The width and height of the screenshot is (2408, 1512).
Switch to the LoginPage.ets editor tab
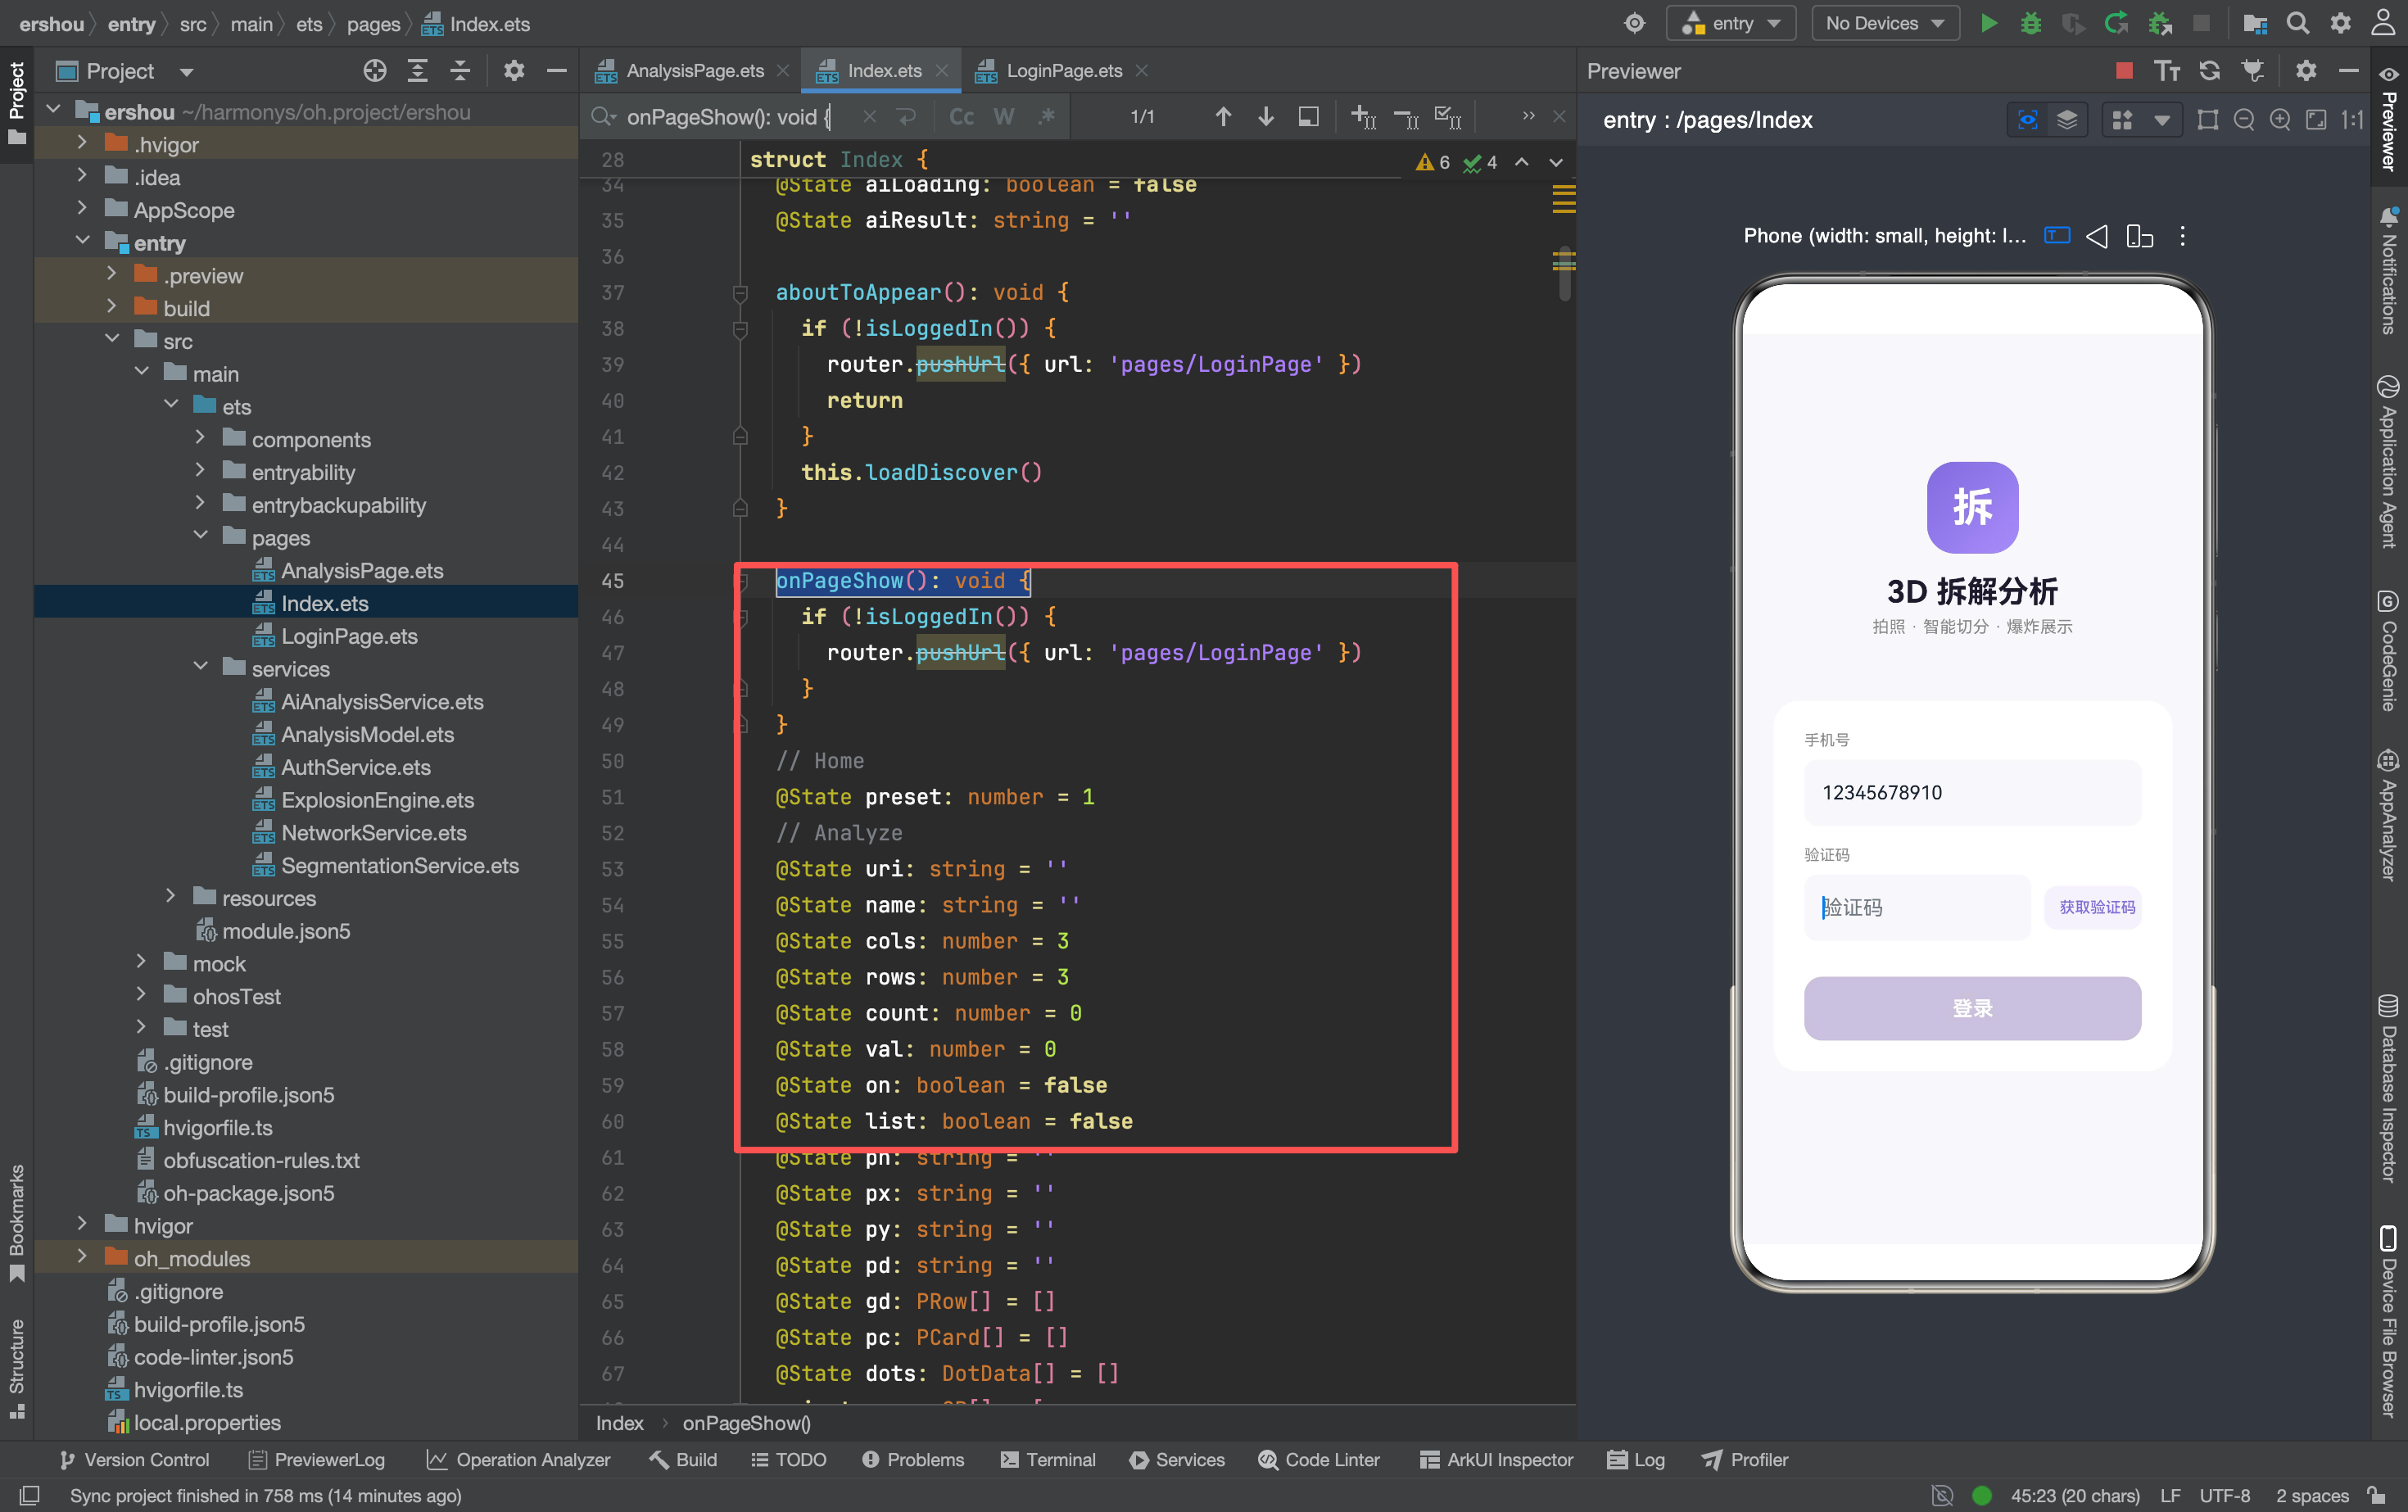(x=1063, y=70)
